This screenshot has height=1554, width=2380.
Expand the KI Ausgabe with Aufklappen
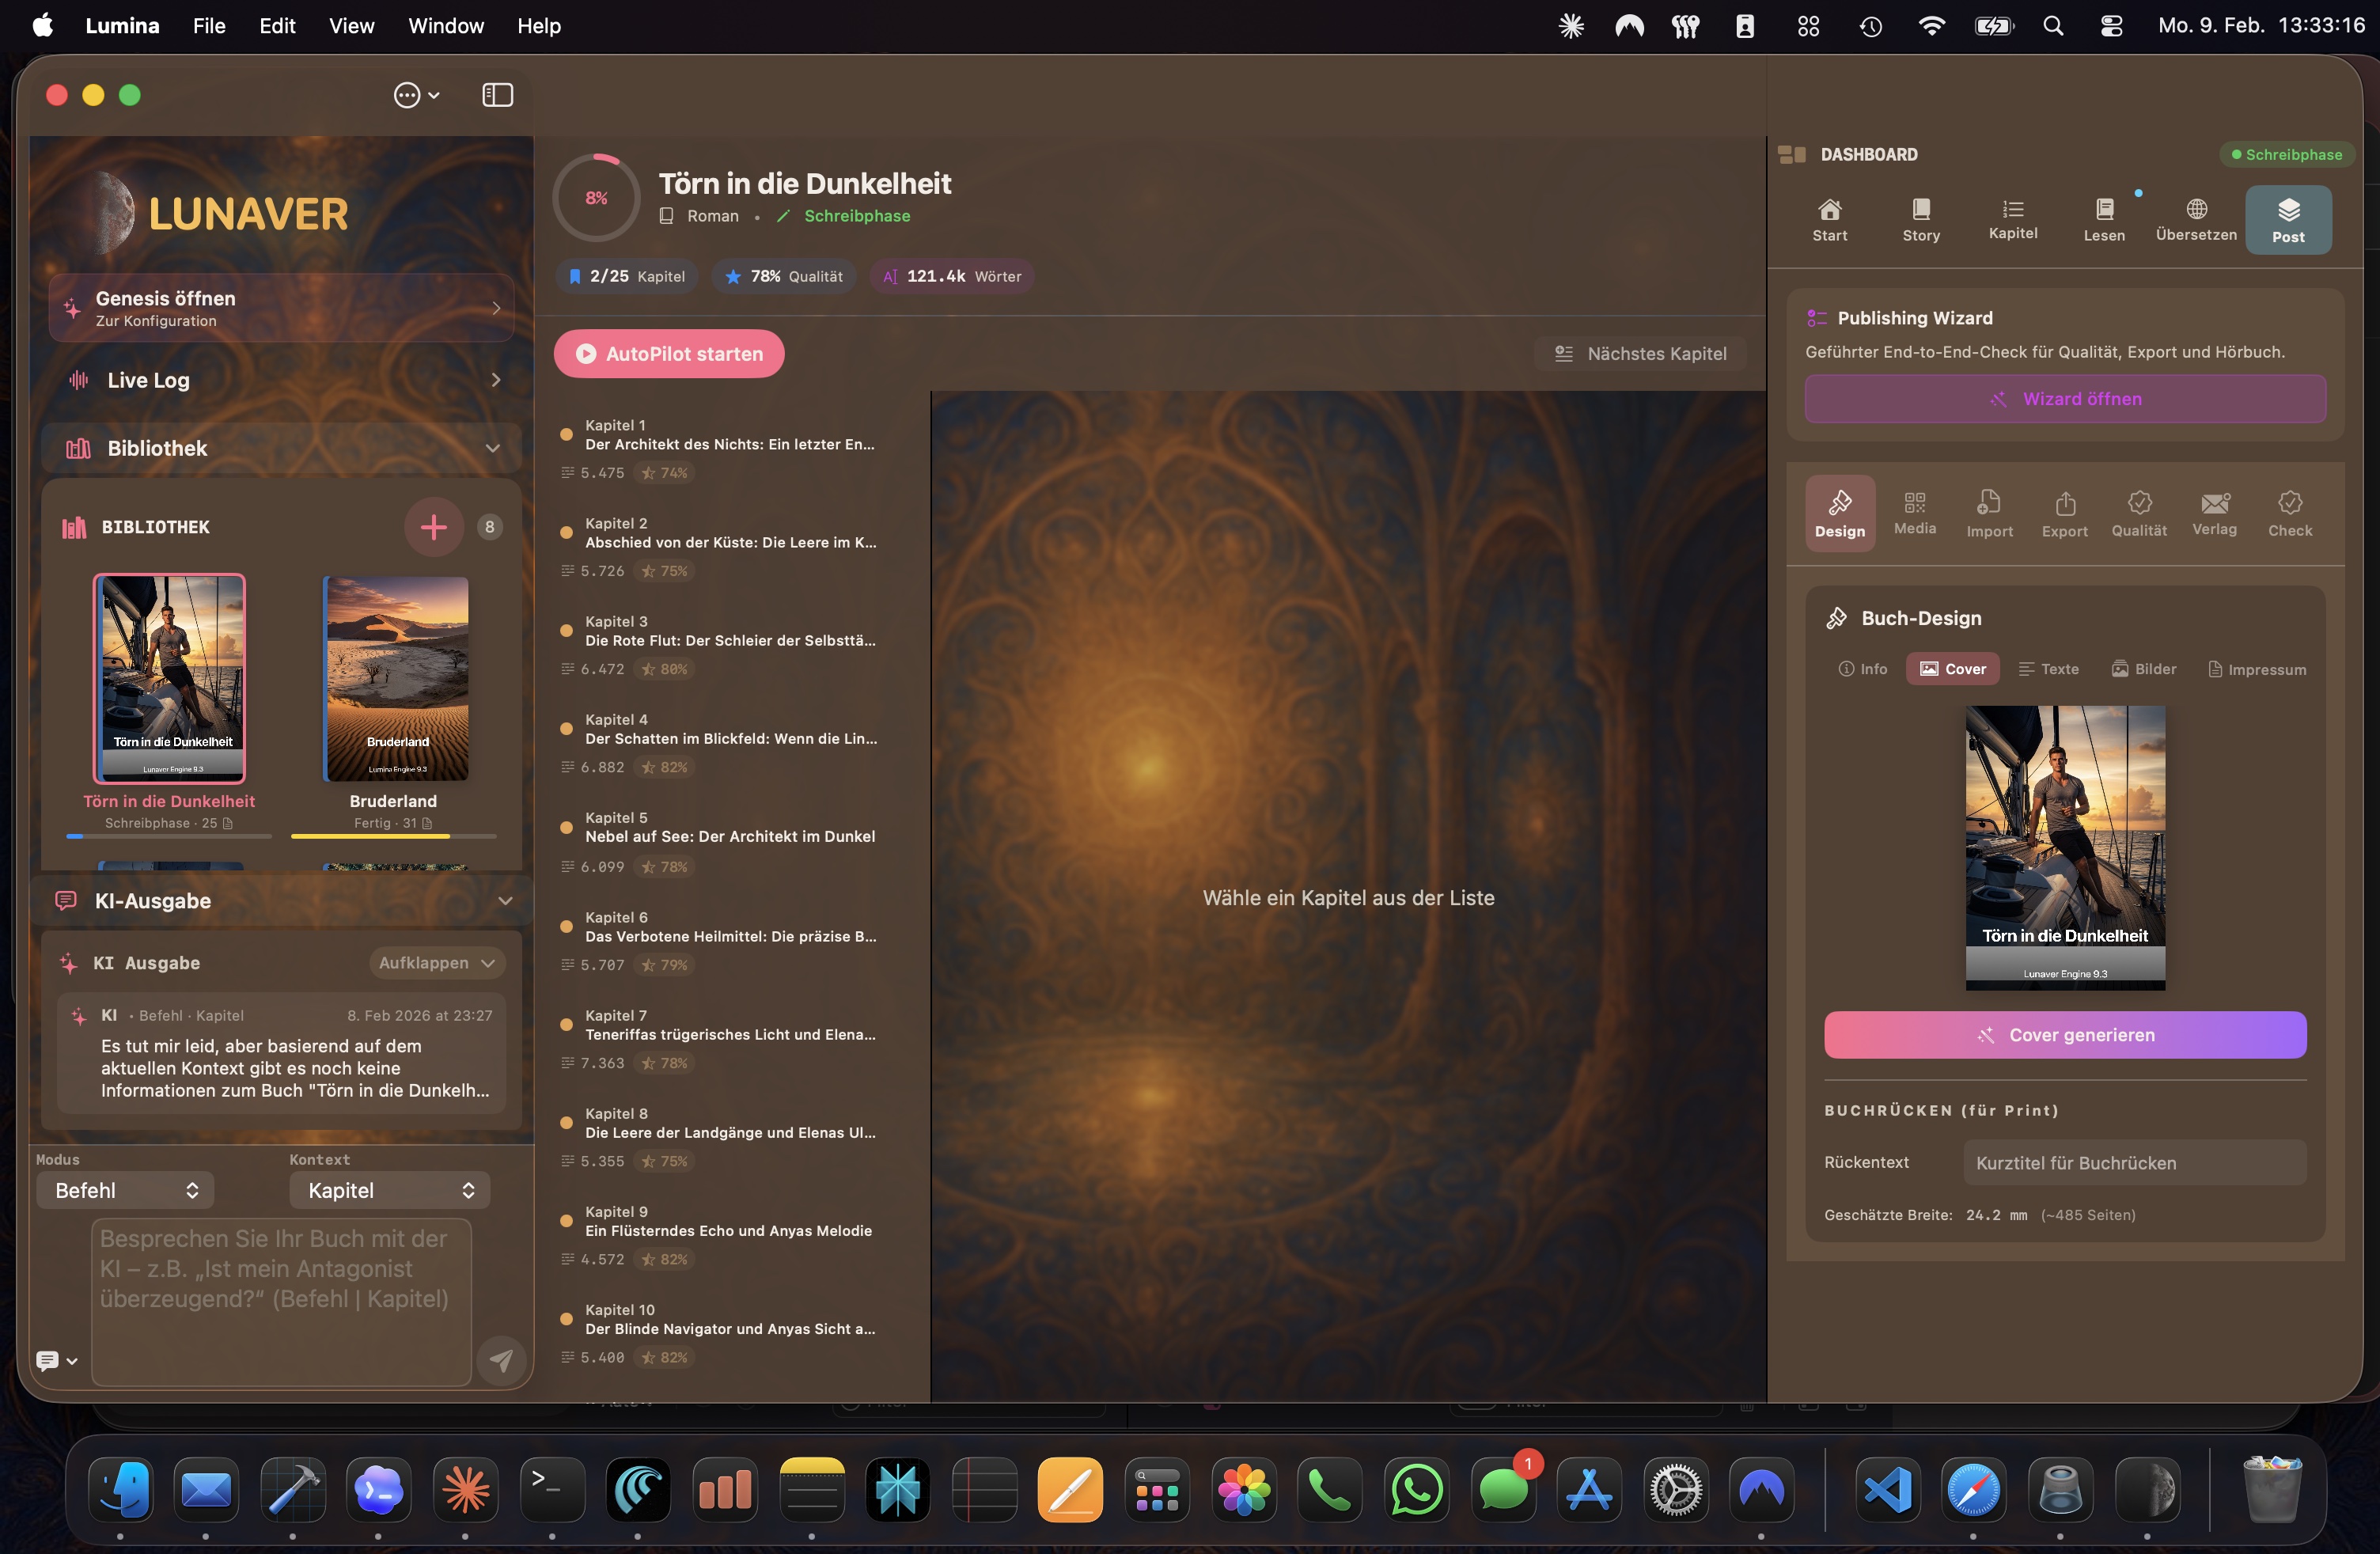(x=435, y=962)
